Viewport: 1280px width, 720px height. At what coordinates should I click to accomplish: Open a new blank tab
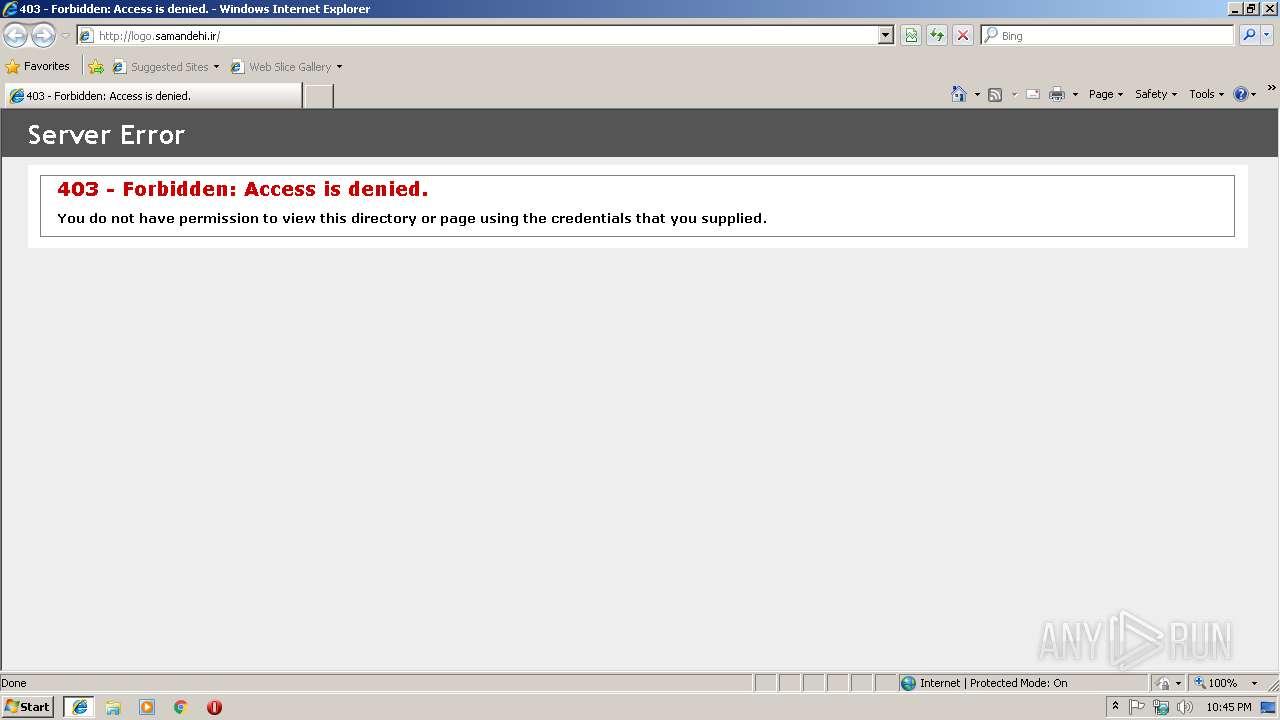pos(318,96)
